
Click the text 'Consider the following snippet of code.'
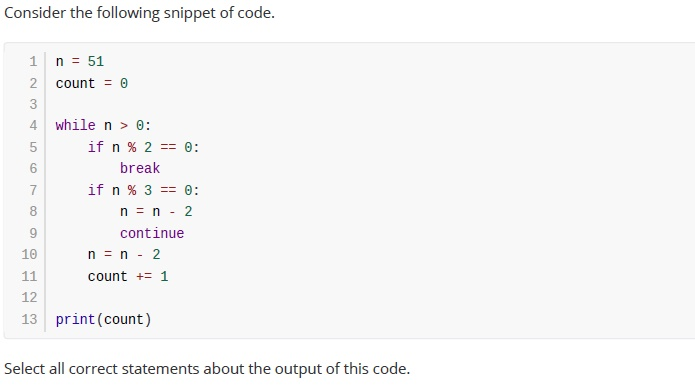click(x=139, y=13)
